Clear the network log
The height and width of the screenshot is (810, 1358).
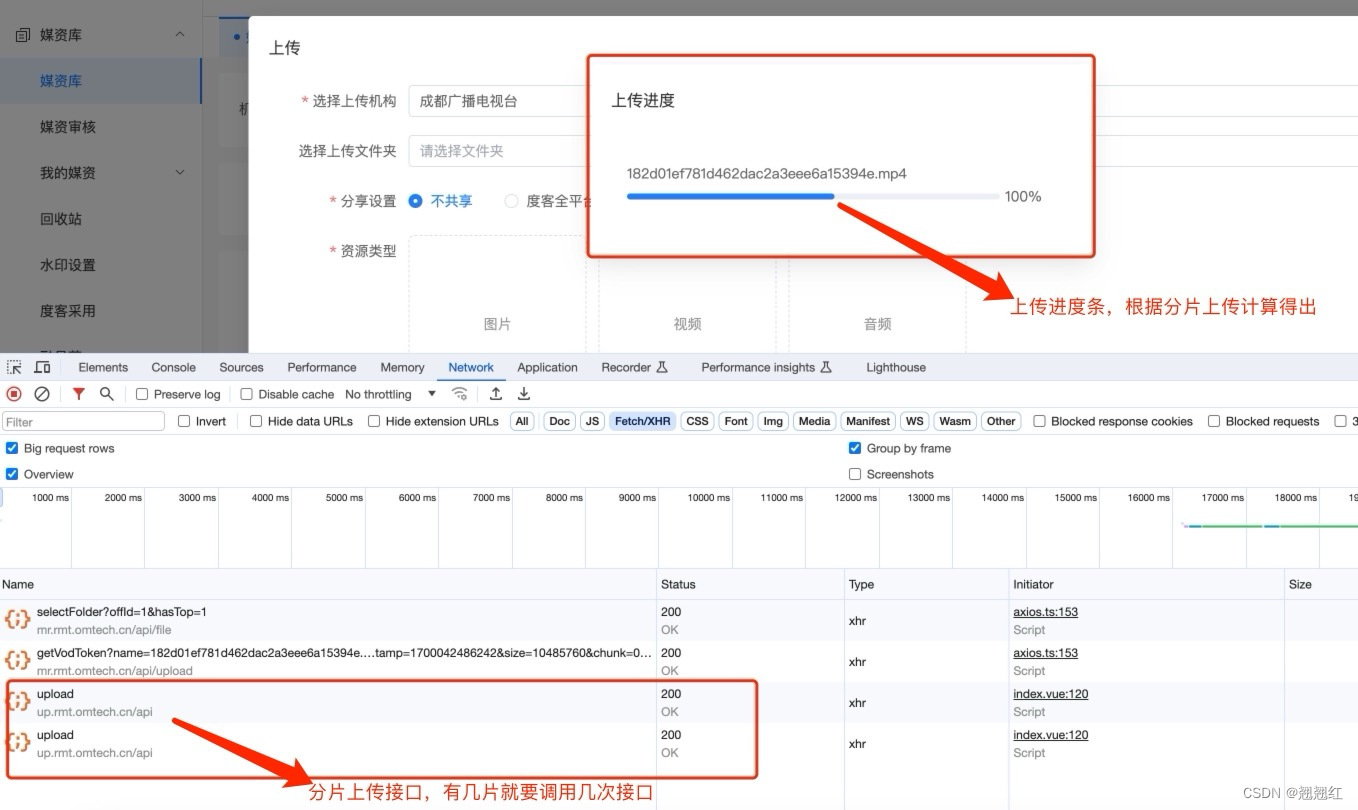tap(42, 394)
